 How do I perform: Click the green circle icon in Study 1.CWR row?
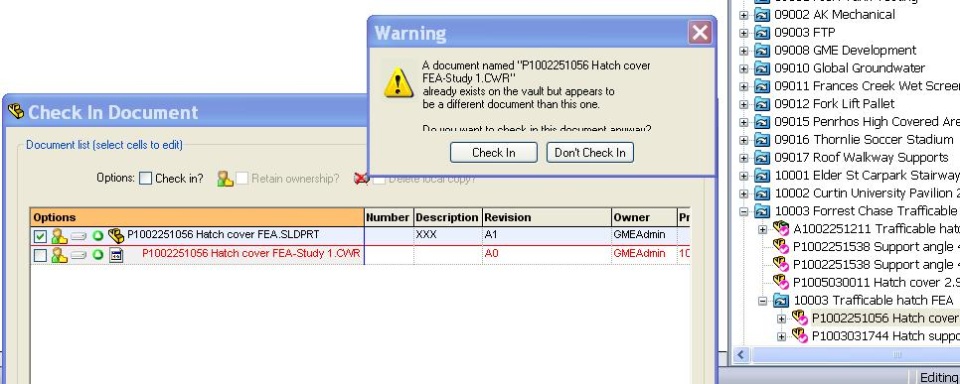tap(97, 255)
